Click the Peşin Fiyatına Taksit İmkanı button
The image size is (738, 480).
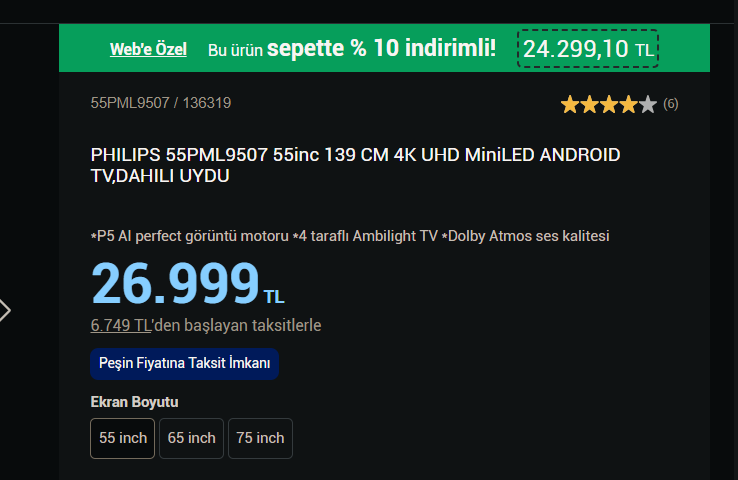pos(184,364)
